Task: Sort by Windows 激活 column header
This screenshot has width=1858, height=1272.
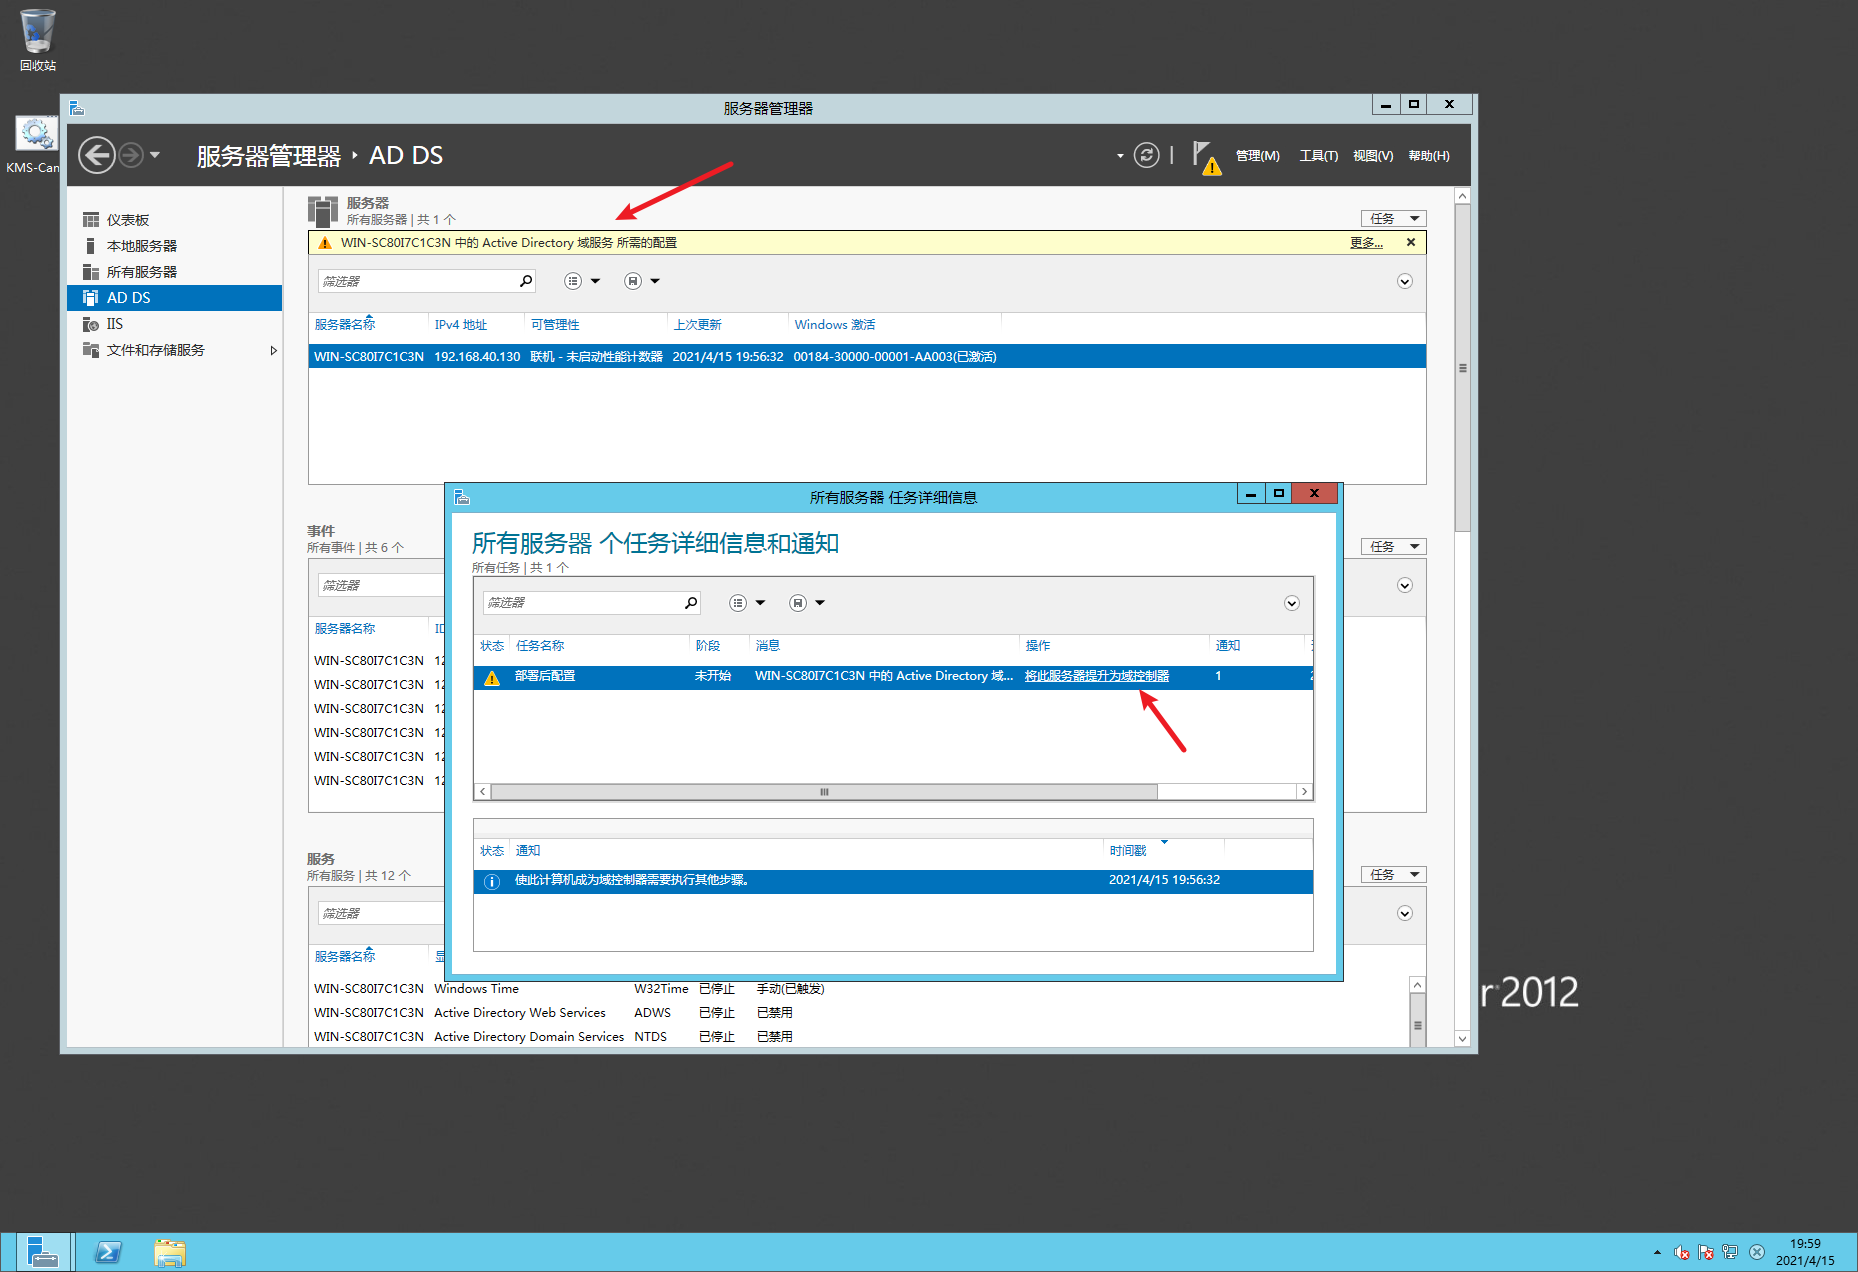Action: [834, 324]
